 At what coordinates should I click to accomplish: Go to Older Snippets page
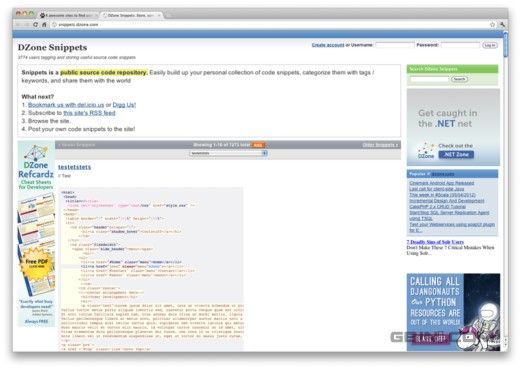pyautogui.click(x=380, y=145)
